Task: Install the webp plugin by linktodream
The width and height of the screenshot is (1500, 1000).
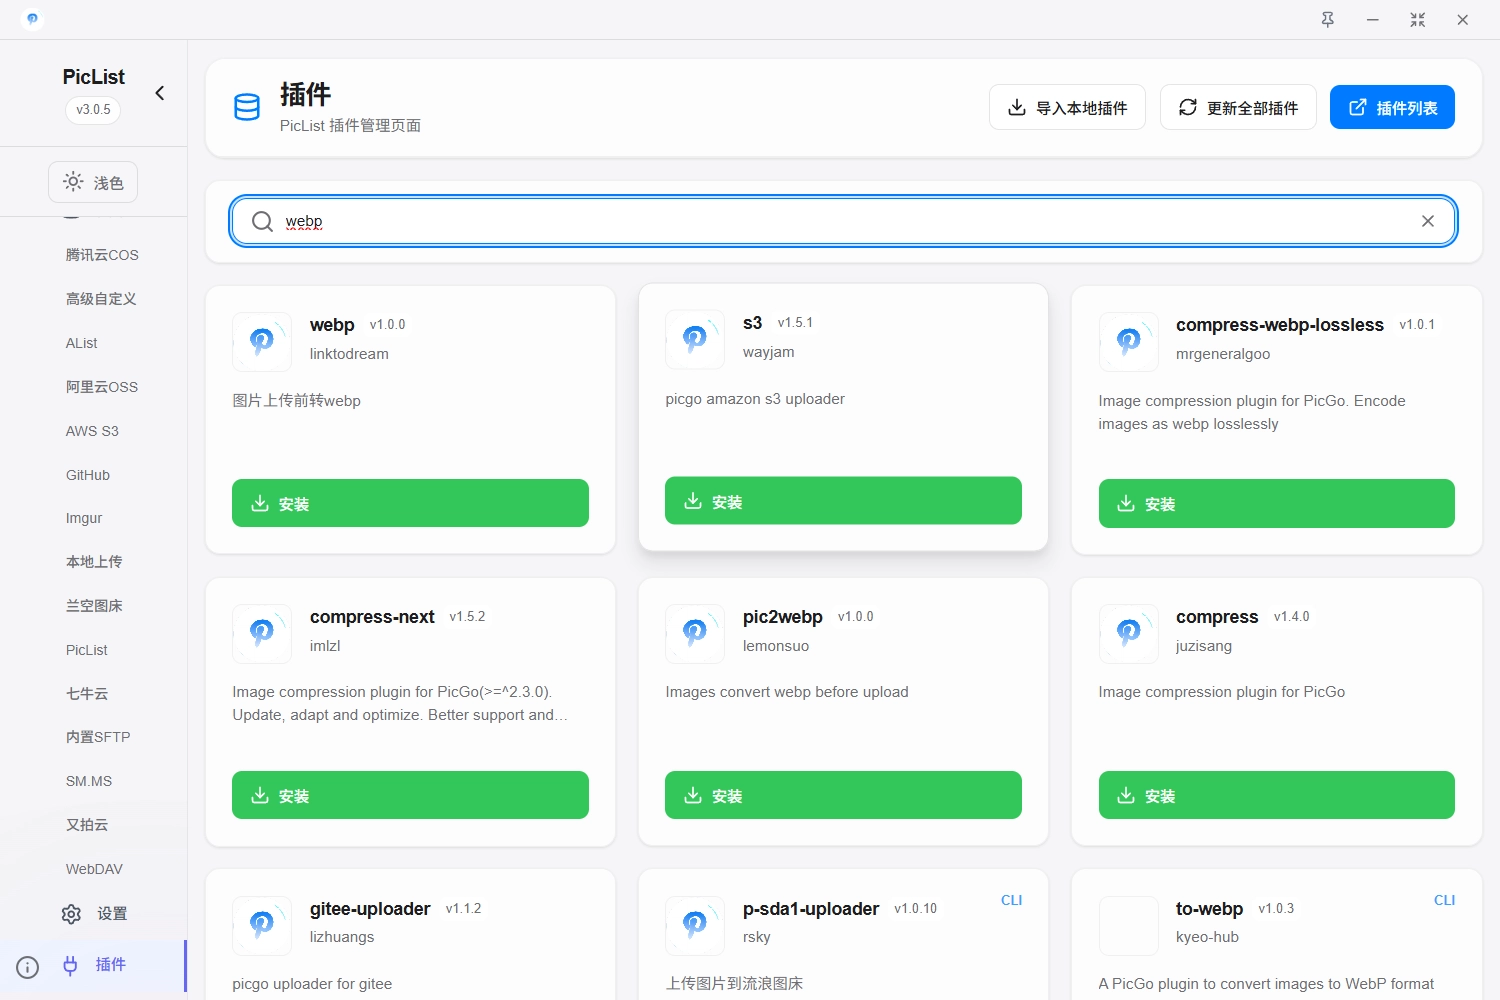Action: pyautogui.click(x=410, y=503)
